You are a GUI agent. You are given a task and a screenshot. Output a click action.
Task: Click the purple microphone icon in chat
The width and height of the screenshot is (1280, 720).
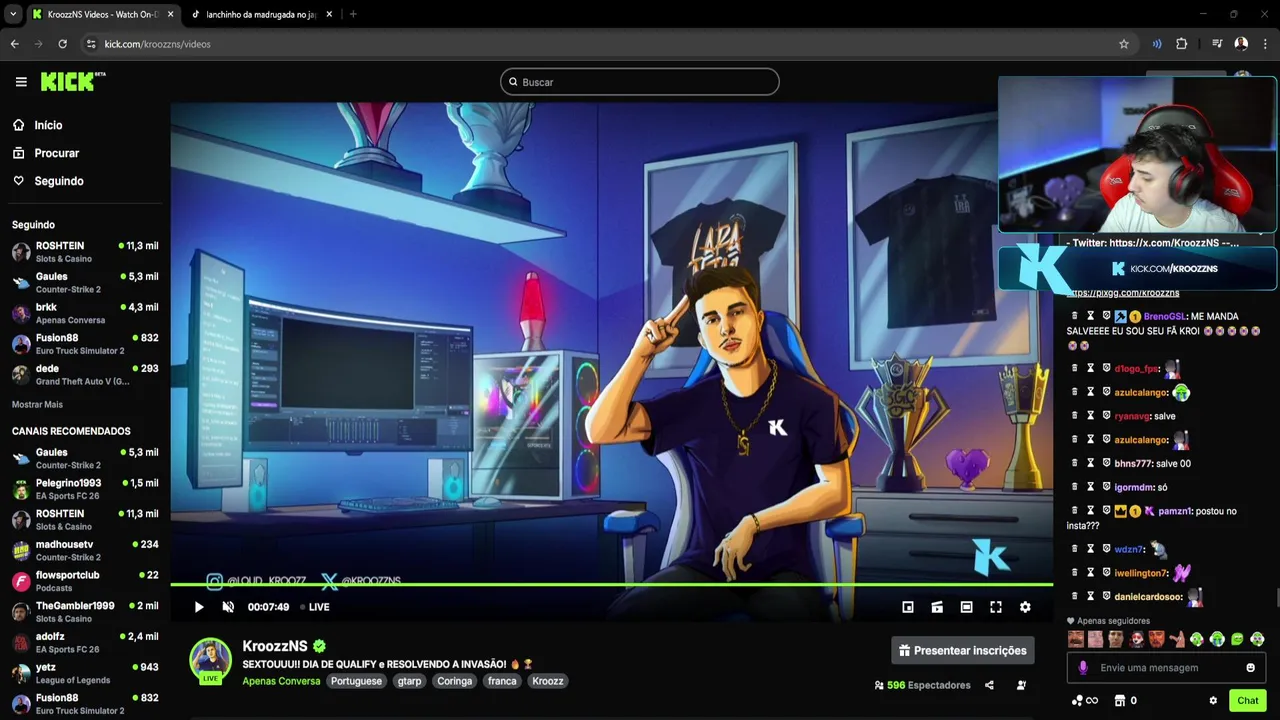coord(1082,668)
